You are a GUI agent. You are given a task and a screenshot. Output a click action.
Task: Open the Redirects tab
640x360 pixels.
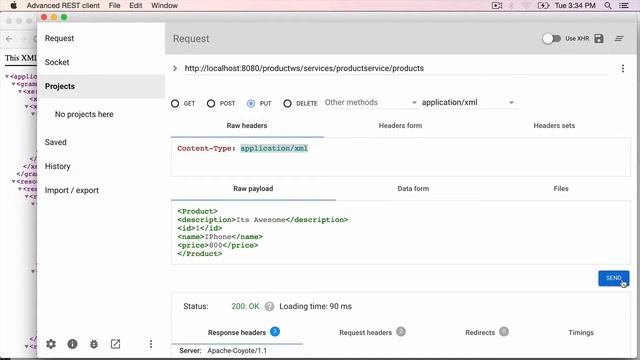pos(480,333)
